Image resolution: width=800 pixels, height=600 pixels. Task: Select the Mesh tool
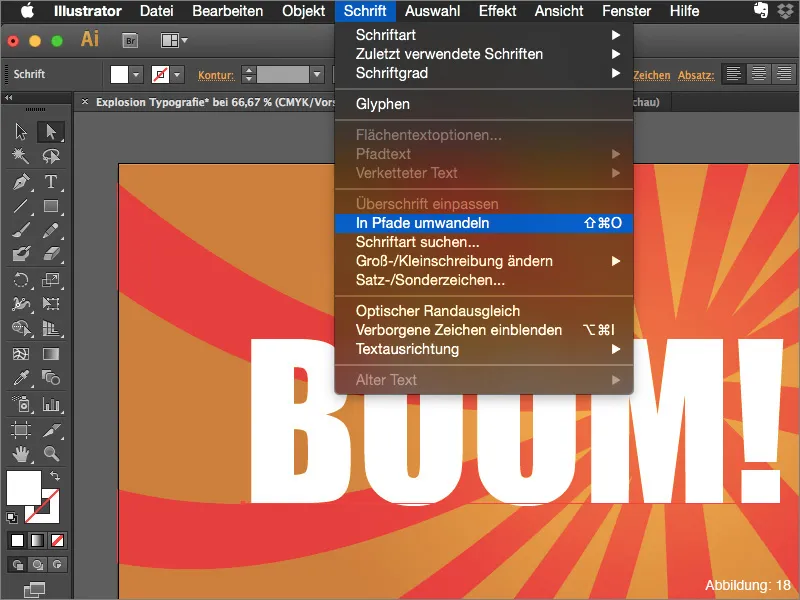[x=21, y=354]
